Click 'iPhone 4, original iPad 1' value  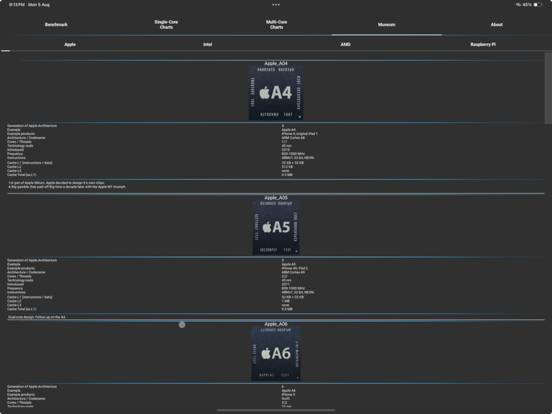point(300,134)
